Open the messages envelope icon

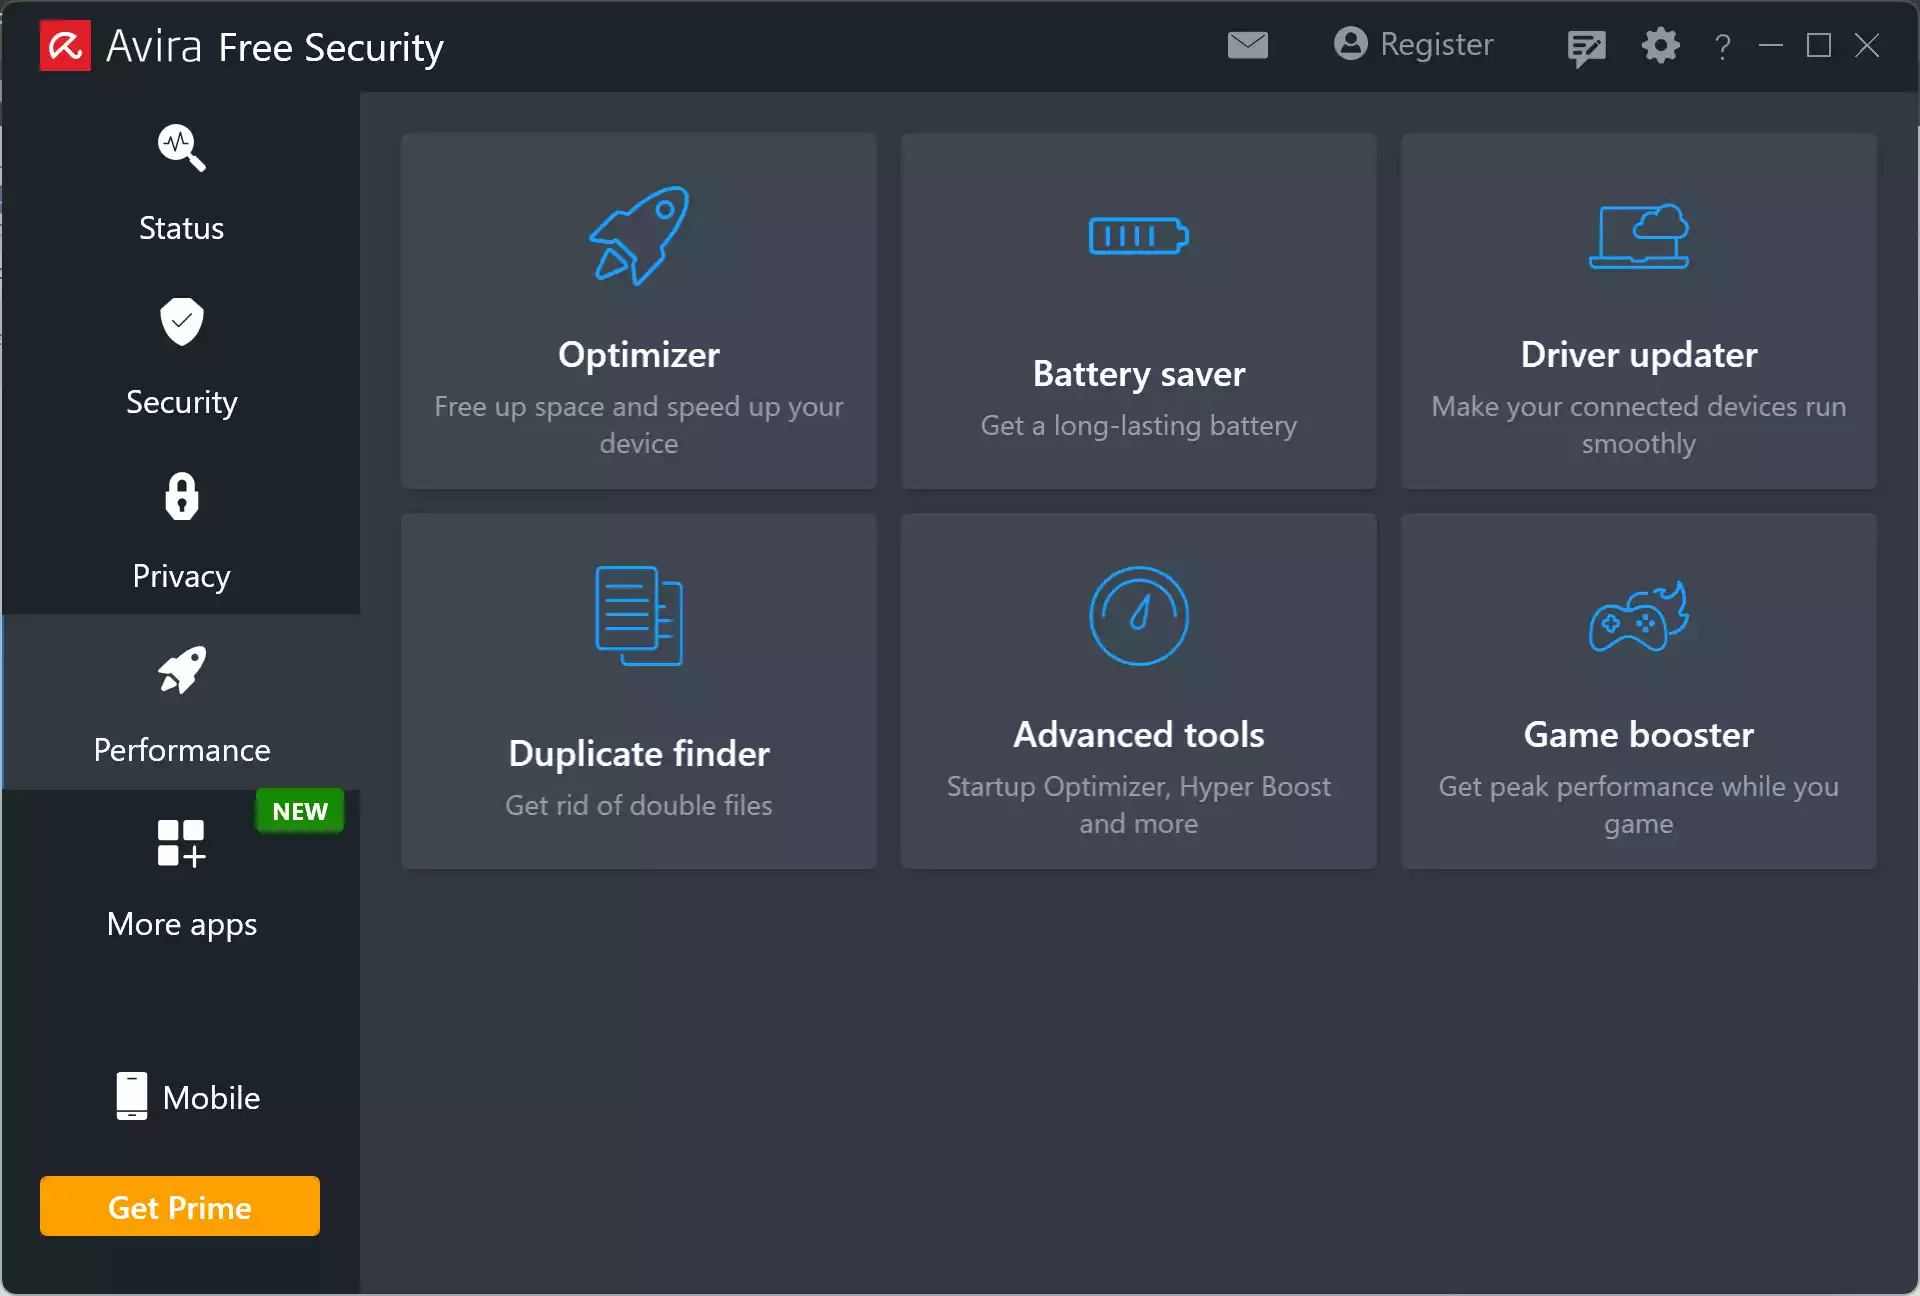(x=1247, y=45)
